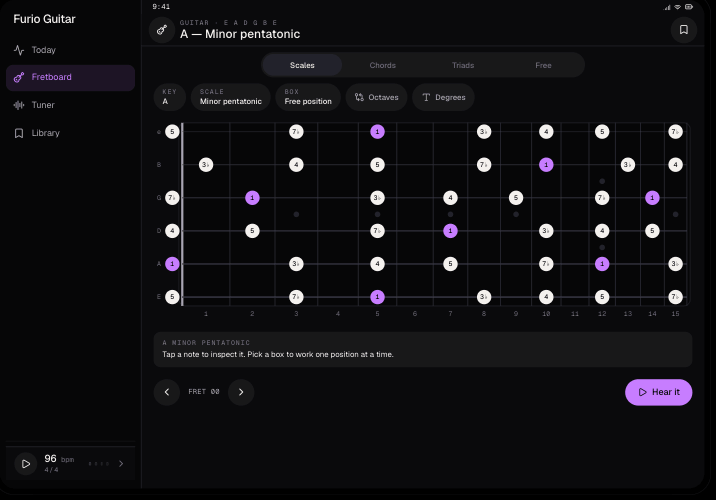
Task: Switch to the Scales tab
Action: 302,65
